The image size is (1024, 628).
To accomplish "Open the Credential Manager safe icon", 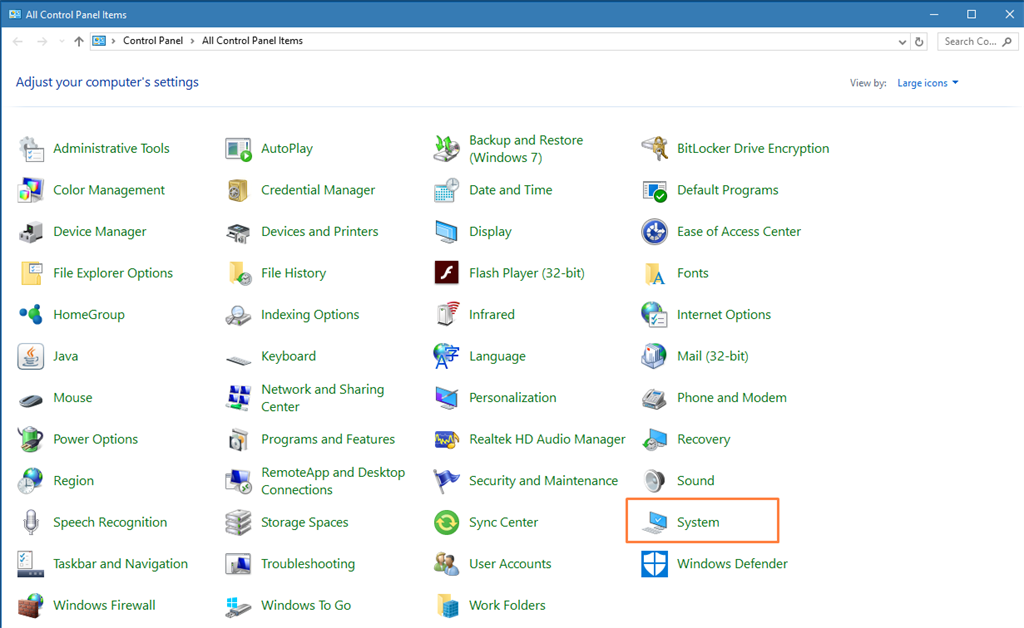I will pyautogui.click(x=238, y=191).
